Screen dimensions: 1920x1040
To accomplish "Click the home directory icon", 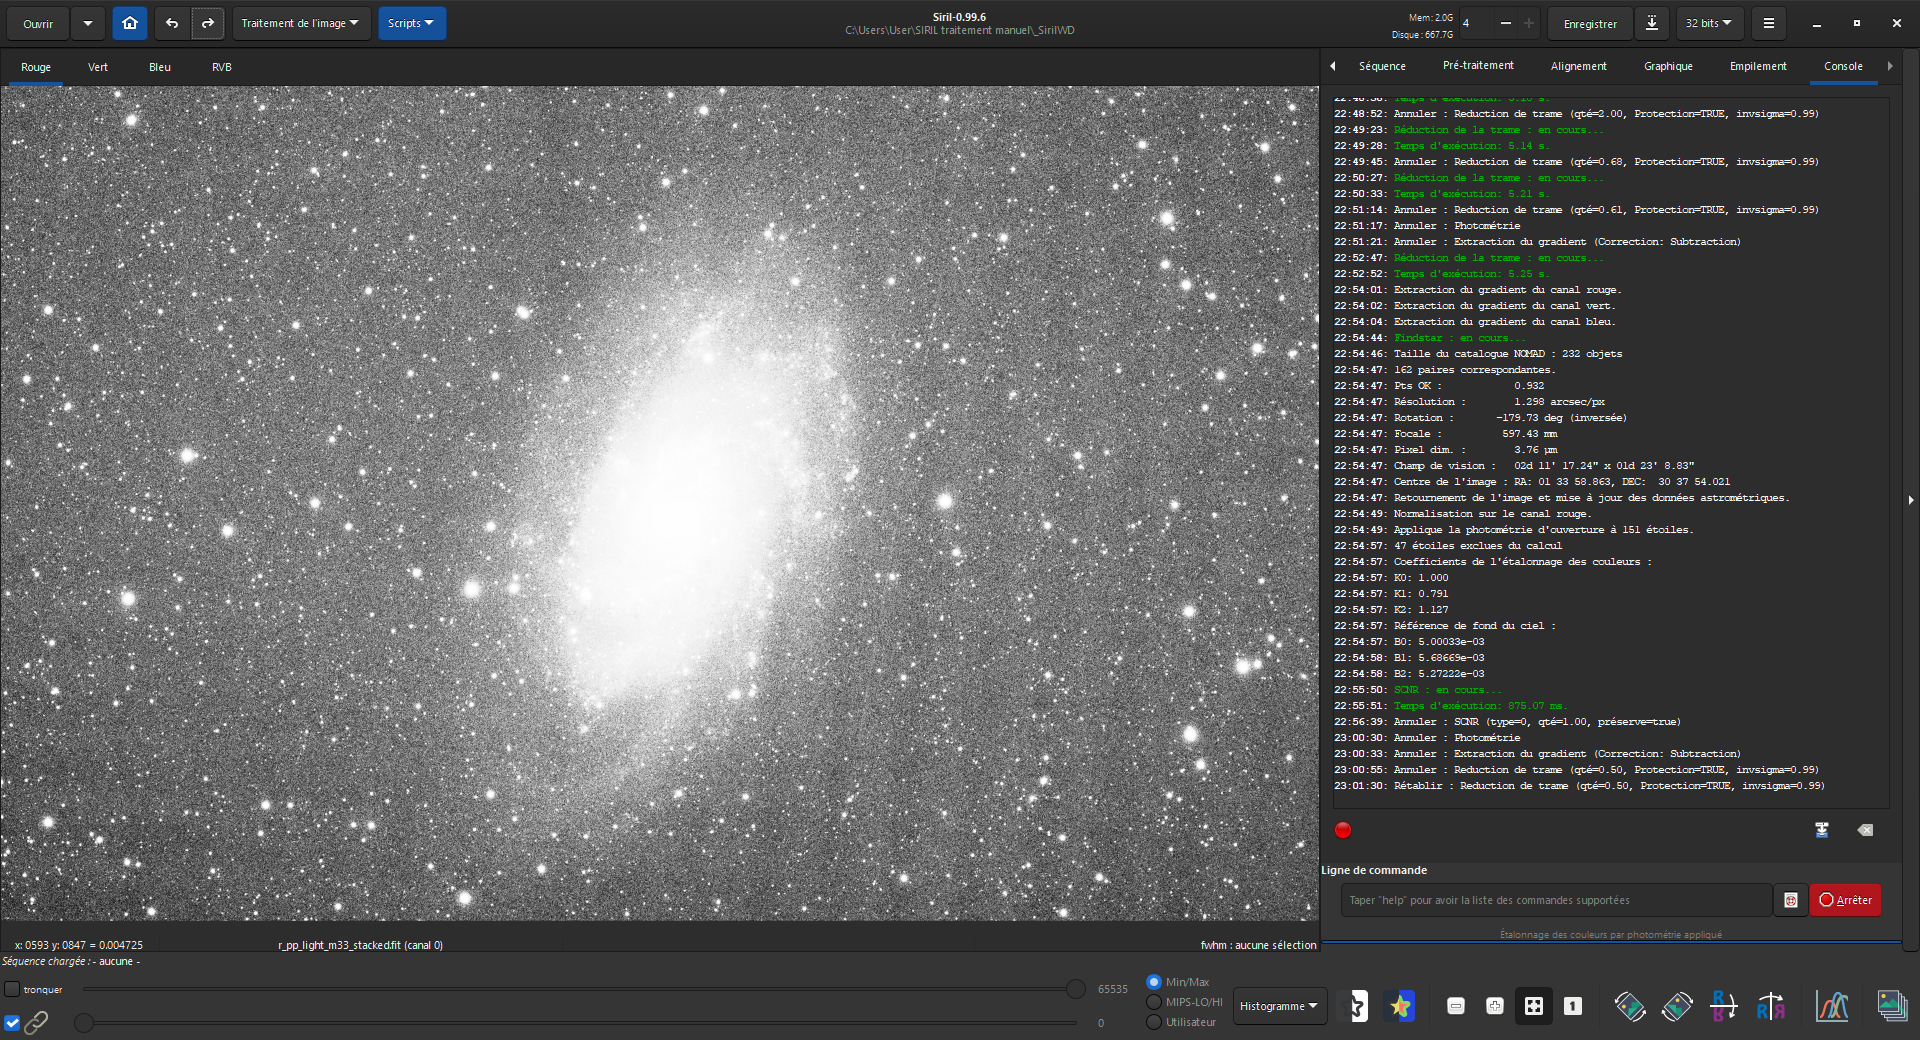I will (x=130, y=23).
